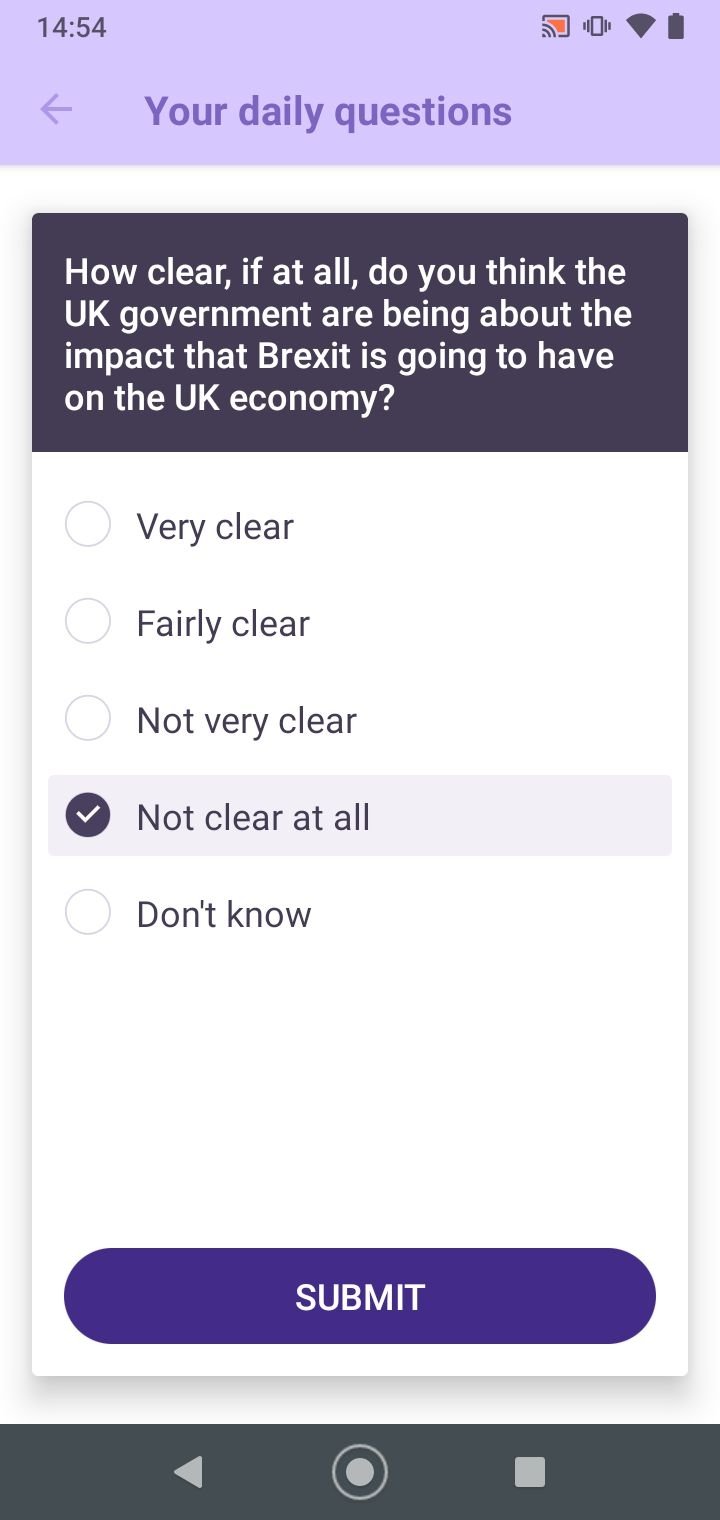Select the Not very clear radio button
This screenshot has height=1520, width=720.
(x=88, y=719)
